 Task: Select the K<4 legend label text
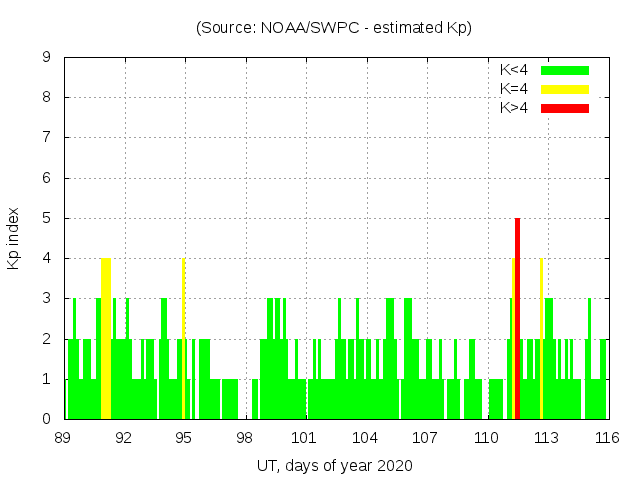(x=513, y=70)
